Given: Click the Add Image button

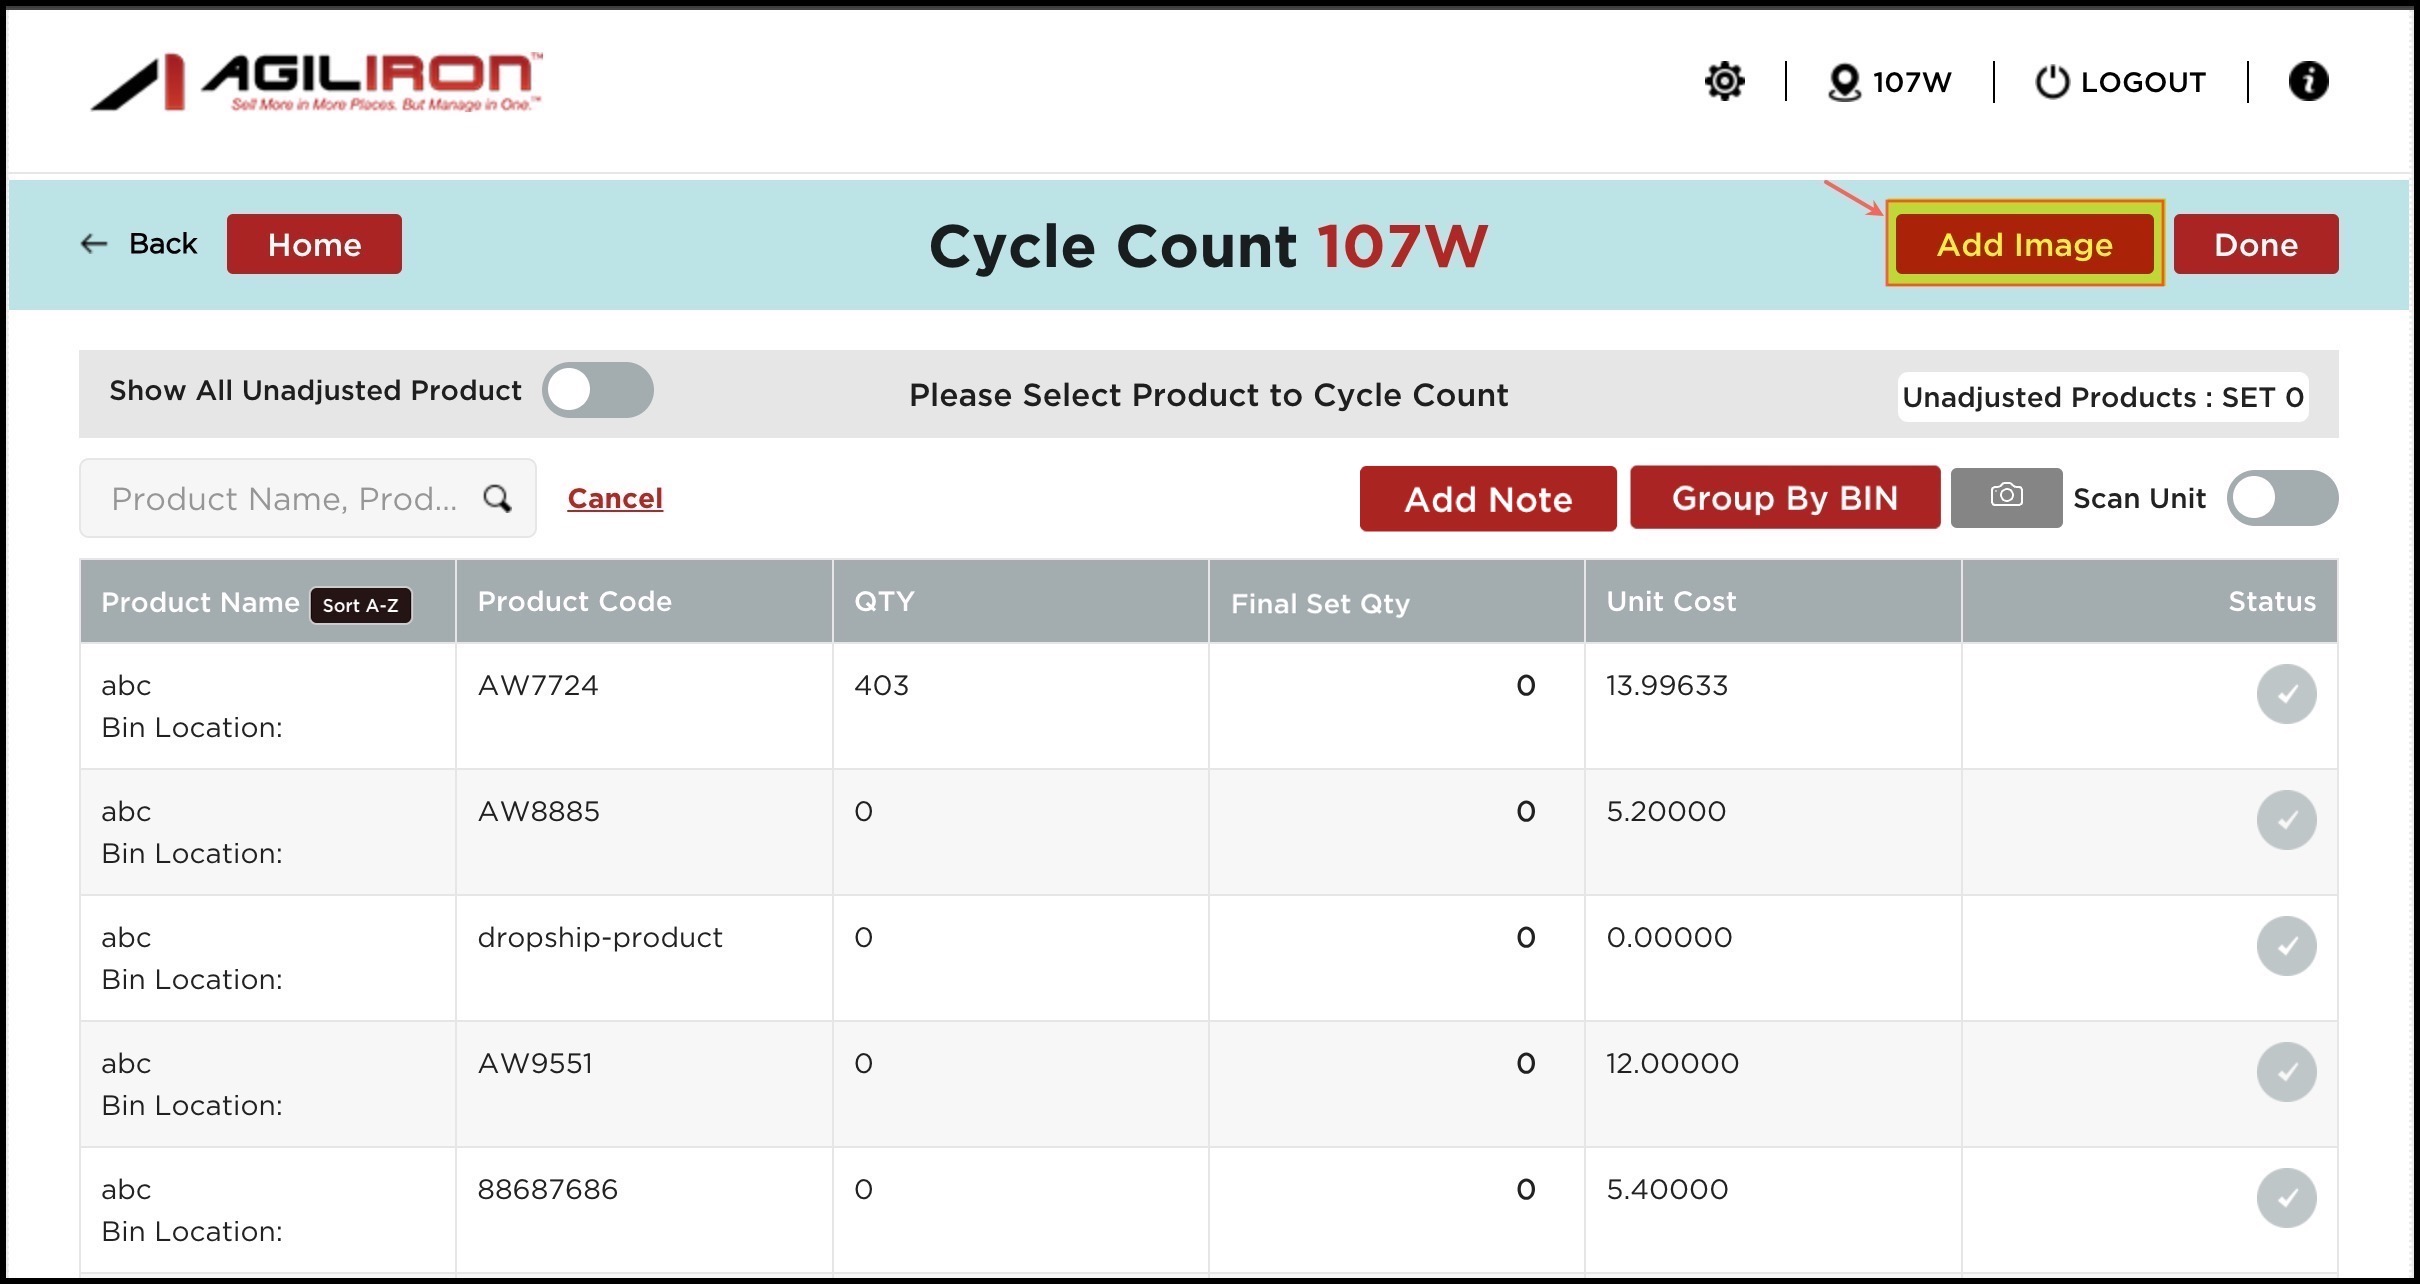Looking at the screenshot, I should click(2024, 244).
